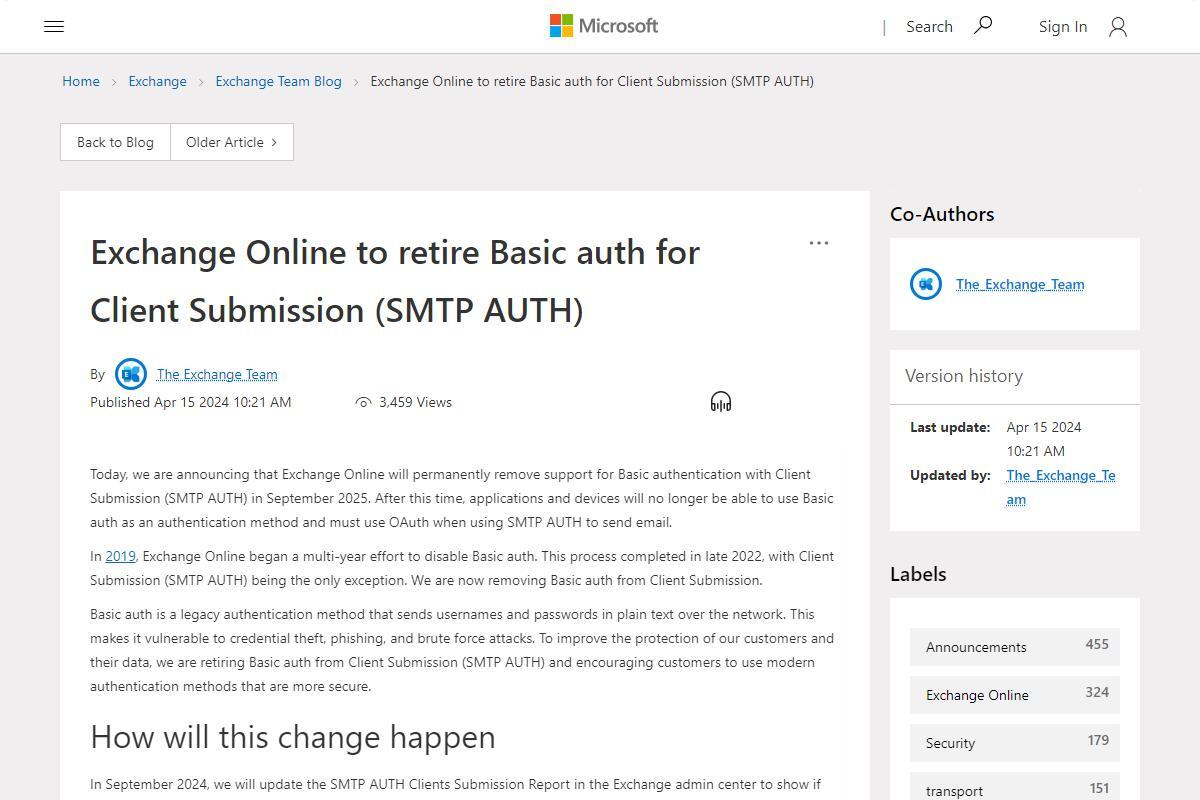The image size is (1200, 800).
Task: Click the article title heading
Action: (395, 281)
